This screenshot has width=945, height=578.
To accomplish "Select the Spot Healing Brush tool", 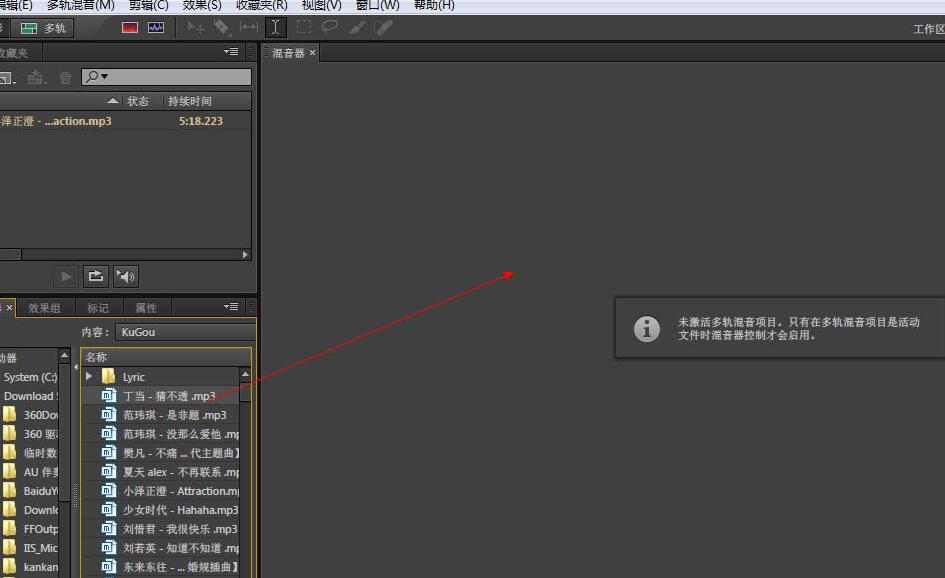I will (383, 27).
